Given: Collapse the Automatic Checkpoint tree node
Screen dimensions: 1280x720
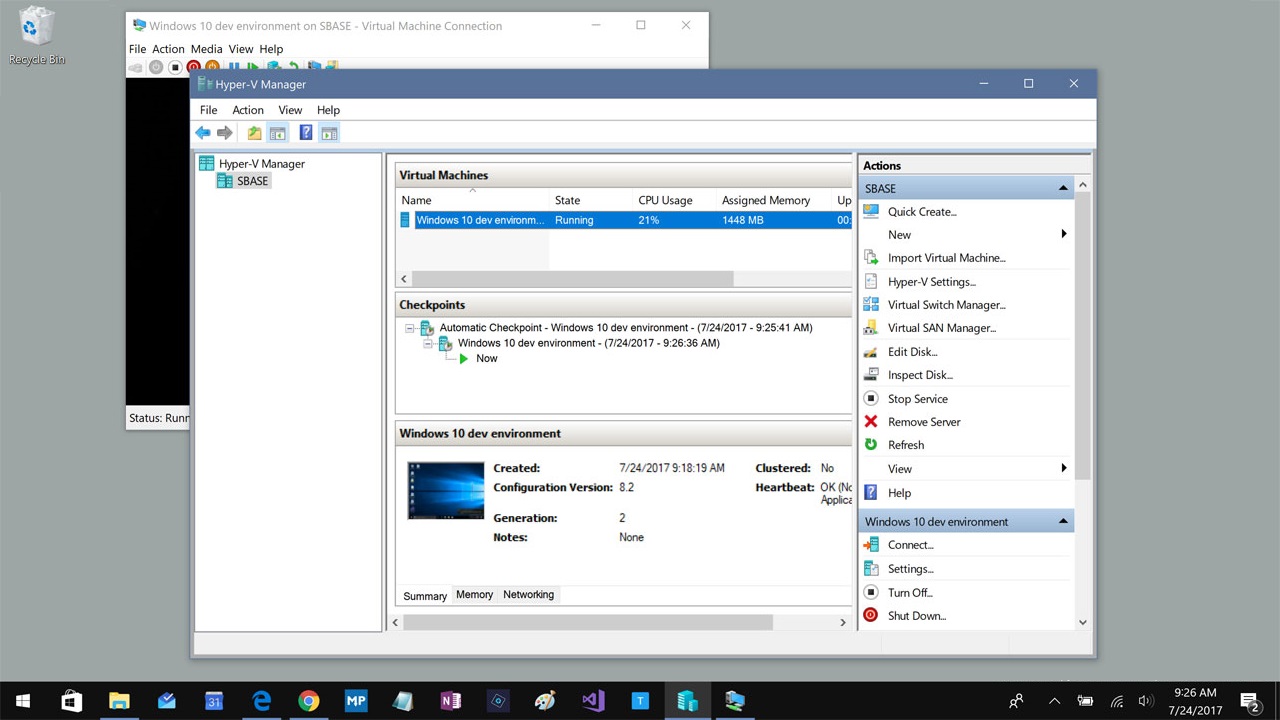Looking at the screenshot, I should [x=409, y=327].
